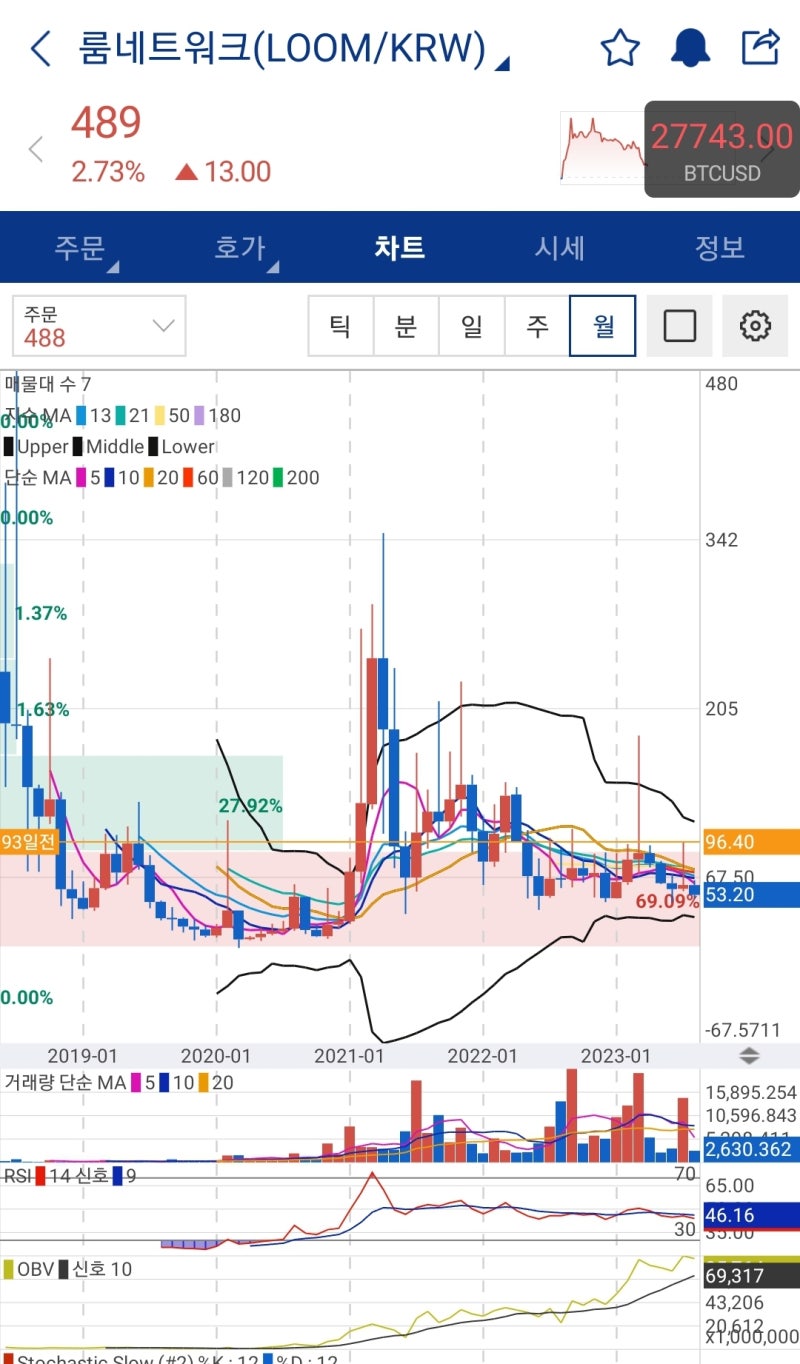Select the 주 chart interval
Image resolution: width=800 pixels, height=1364 pixels.
538,326
